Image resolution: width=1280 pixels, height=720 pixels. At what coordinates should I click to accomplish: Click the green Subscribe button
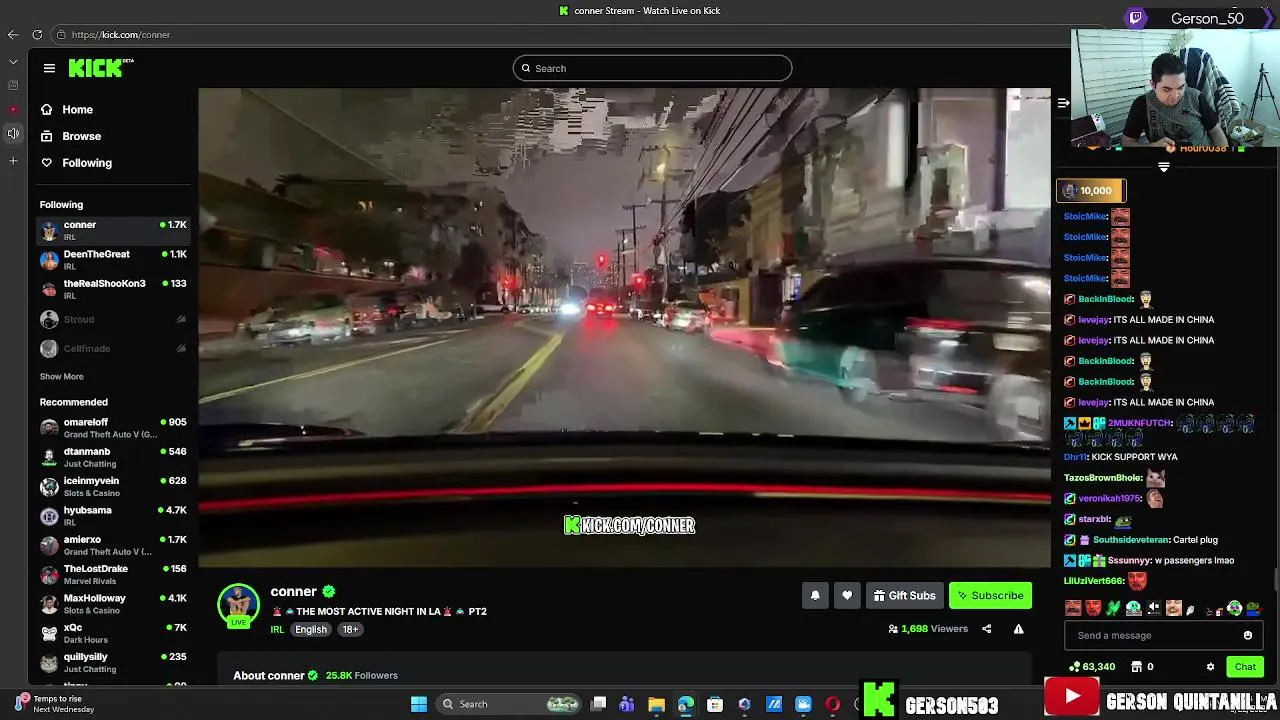tap(990, 595)
